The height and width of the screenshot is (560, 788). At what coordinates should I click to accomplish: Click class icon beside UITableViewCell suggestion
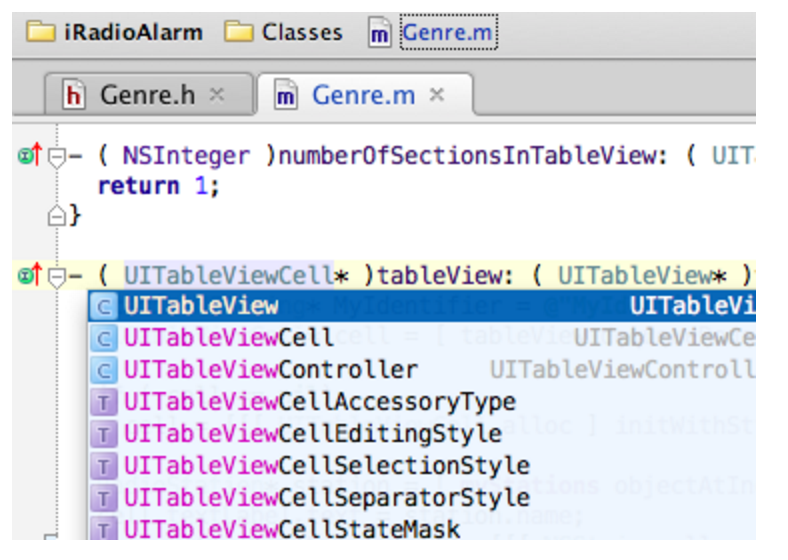click(104, 338)
